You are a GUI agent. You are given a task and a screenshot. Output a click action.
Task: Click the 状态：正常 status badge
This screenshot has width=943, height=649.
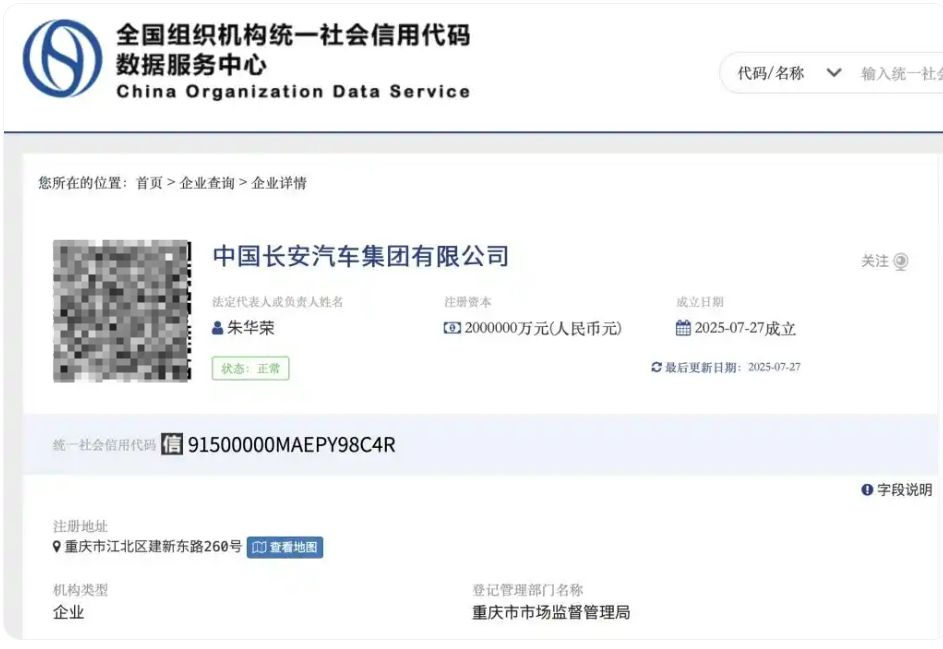click(x=250, y=368)
